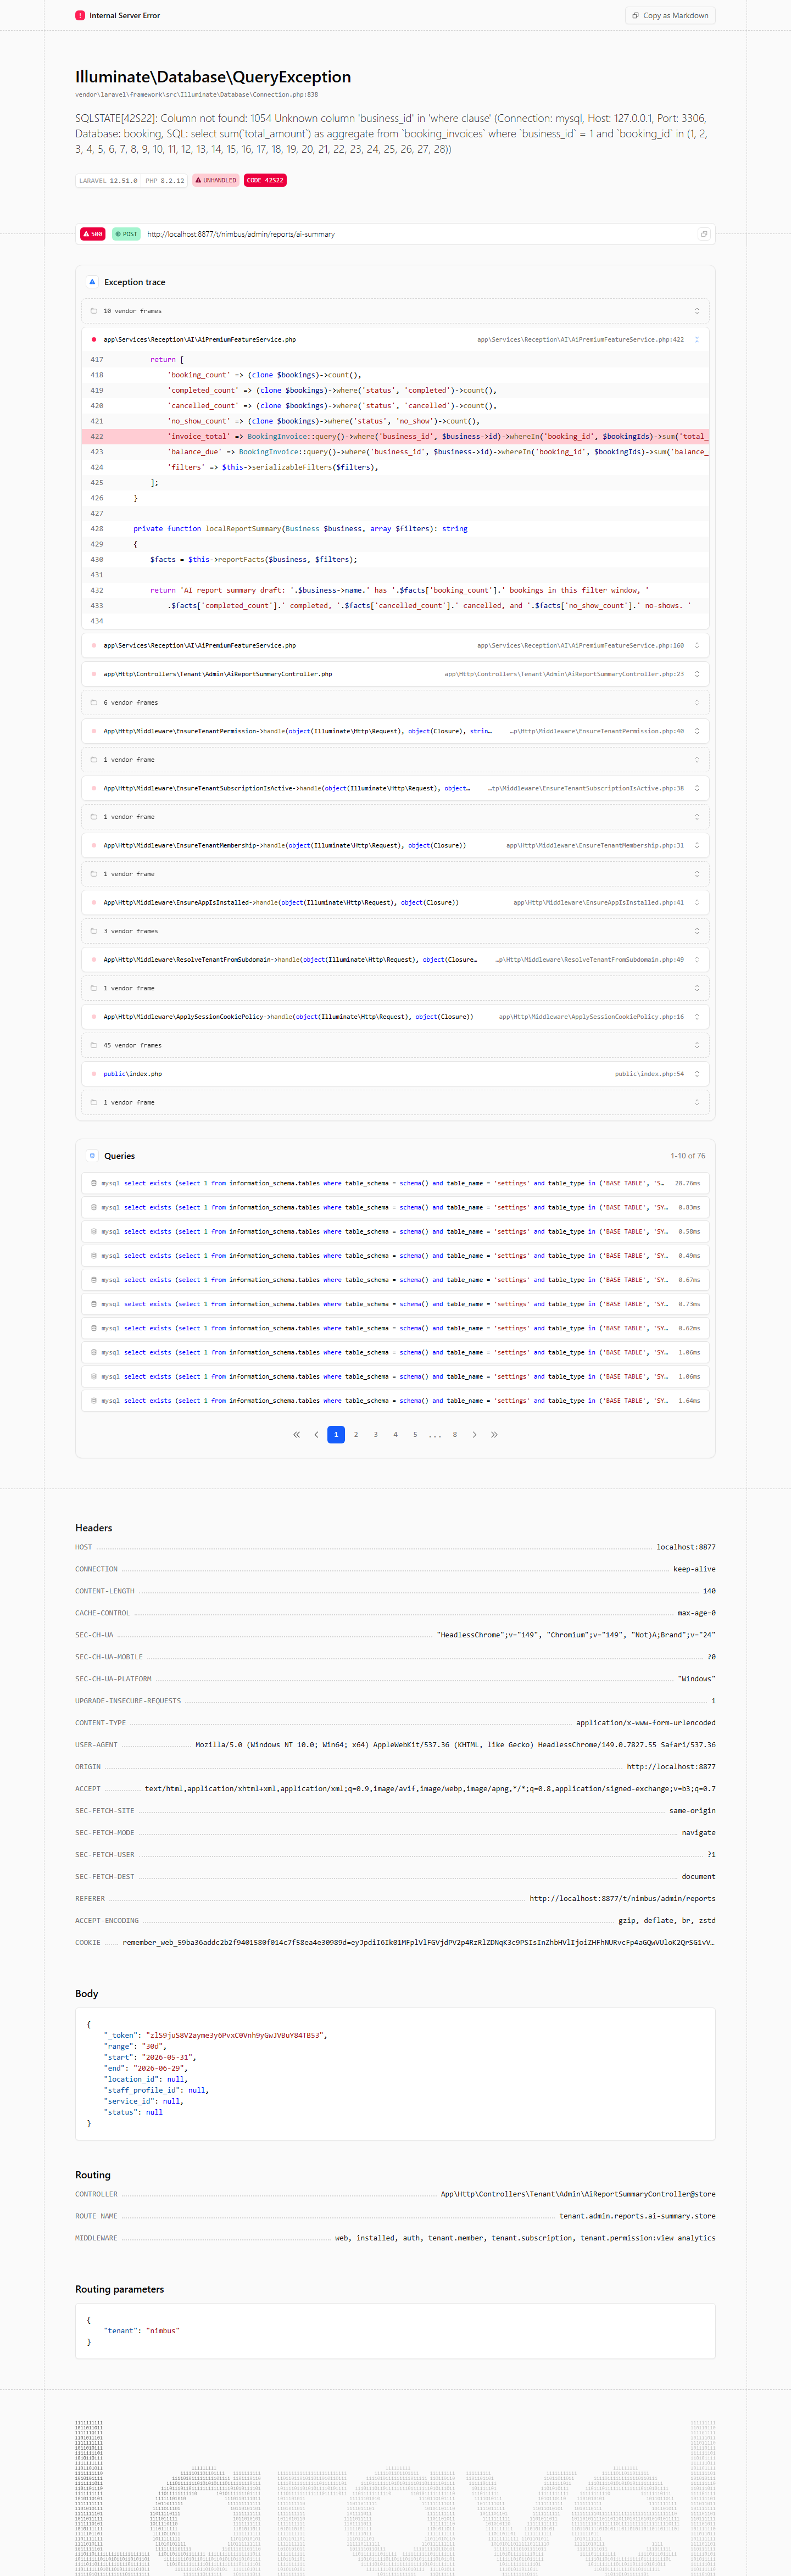
Task: Expand the 3 vendor frames group
Action: [x=697, y=931]
